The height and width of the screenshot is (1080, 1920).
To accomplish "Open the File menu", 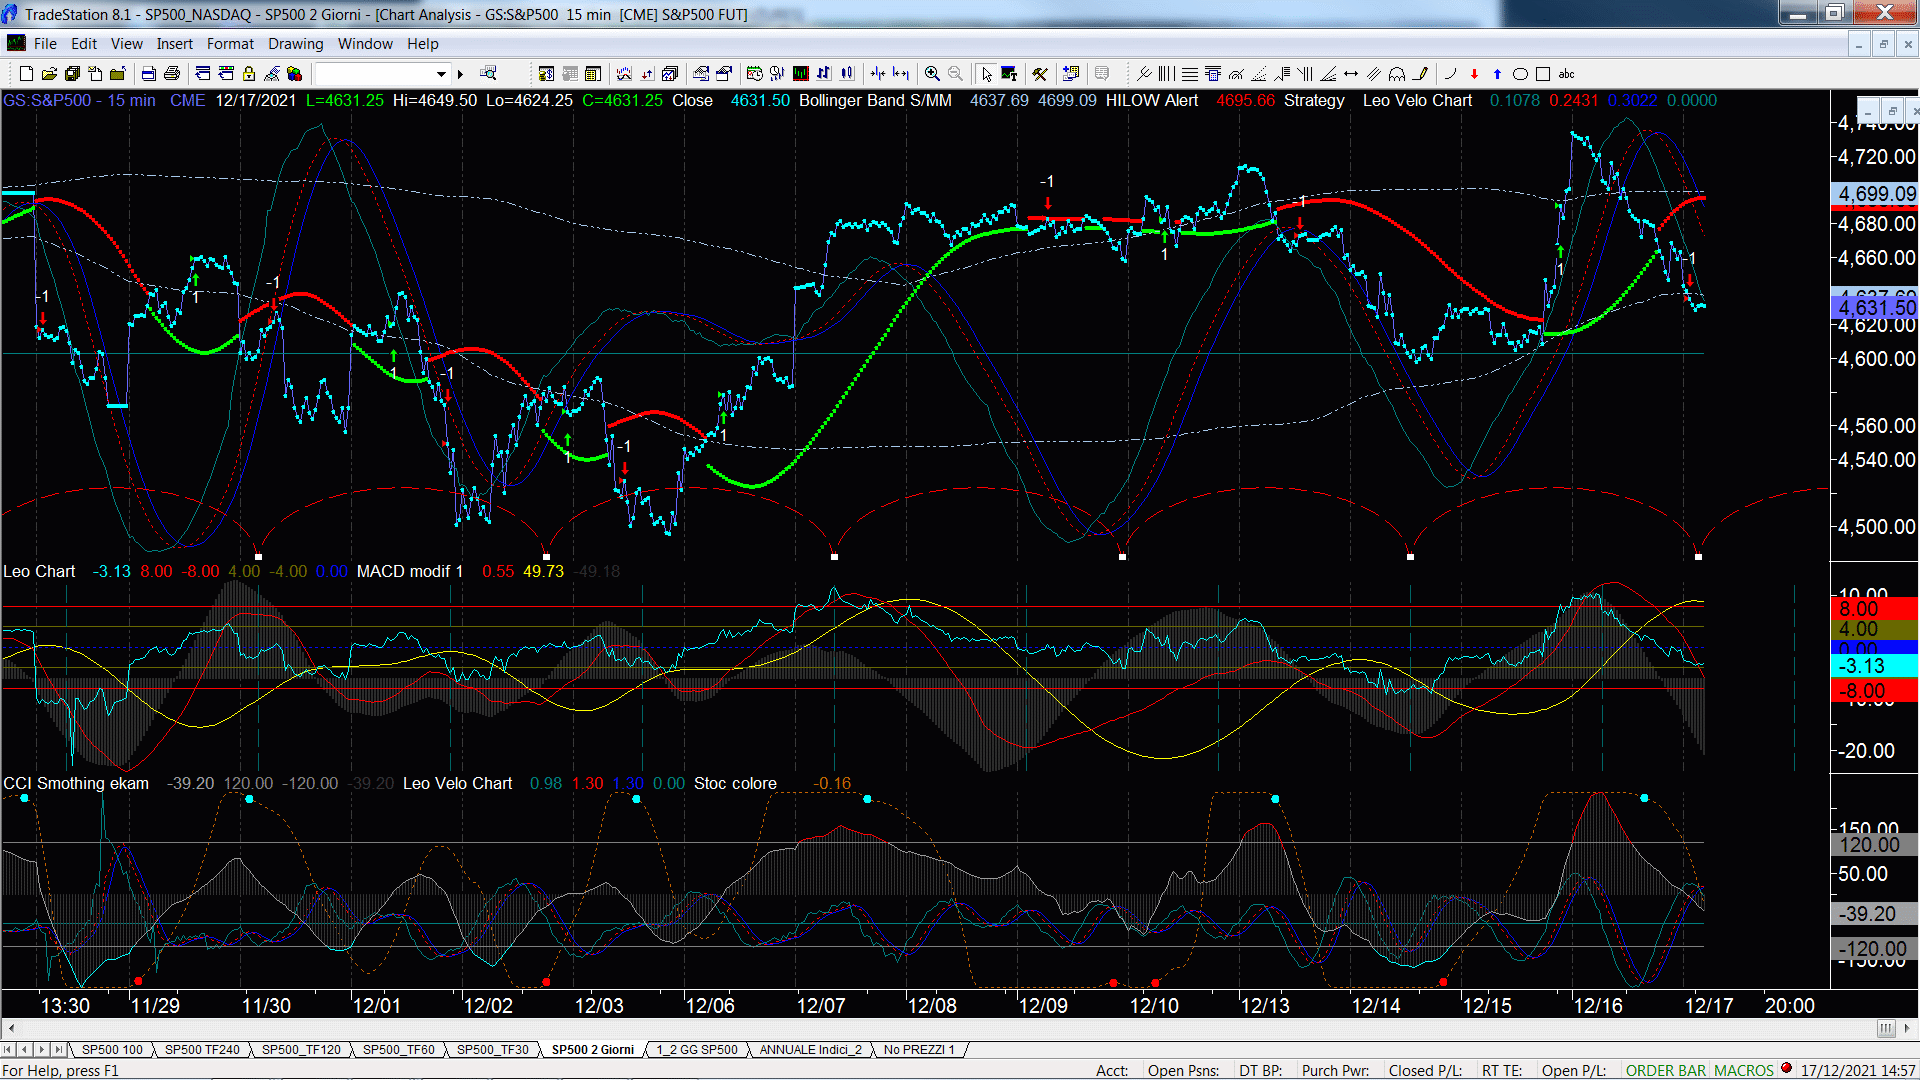I will point(45,44).
